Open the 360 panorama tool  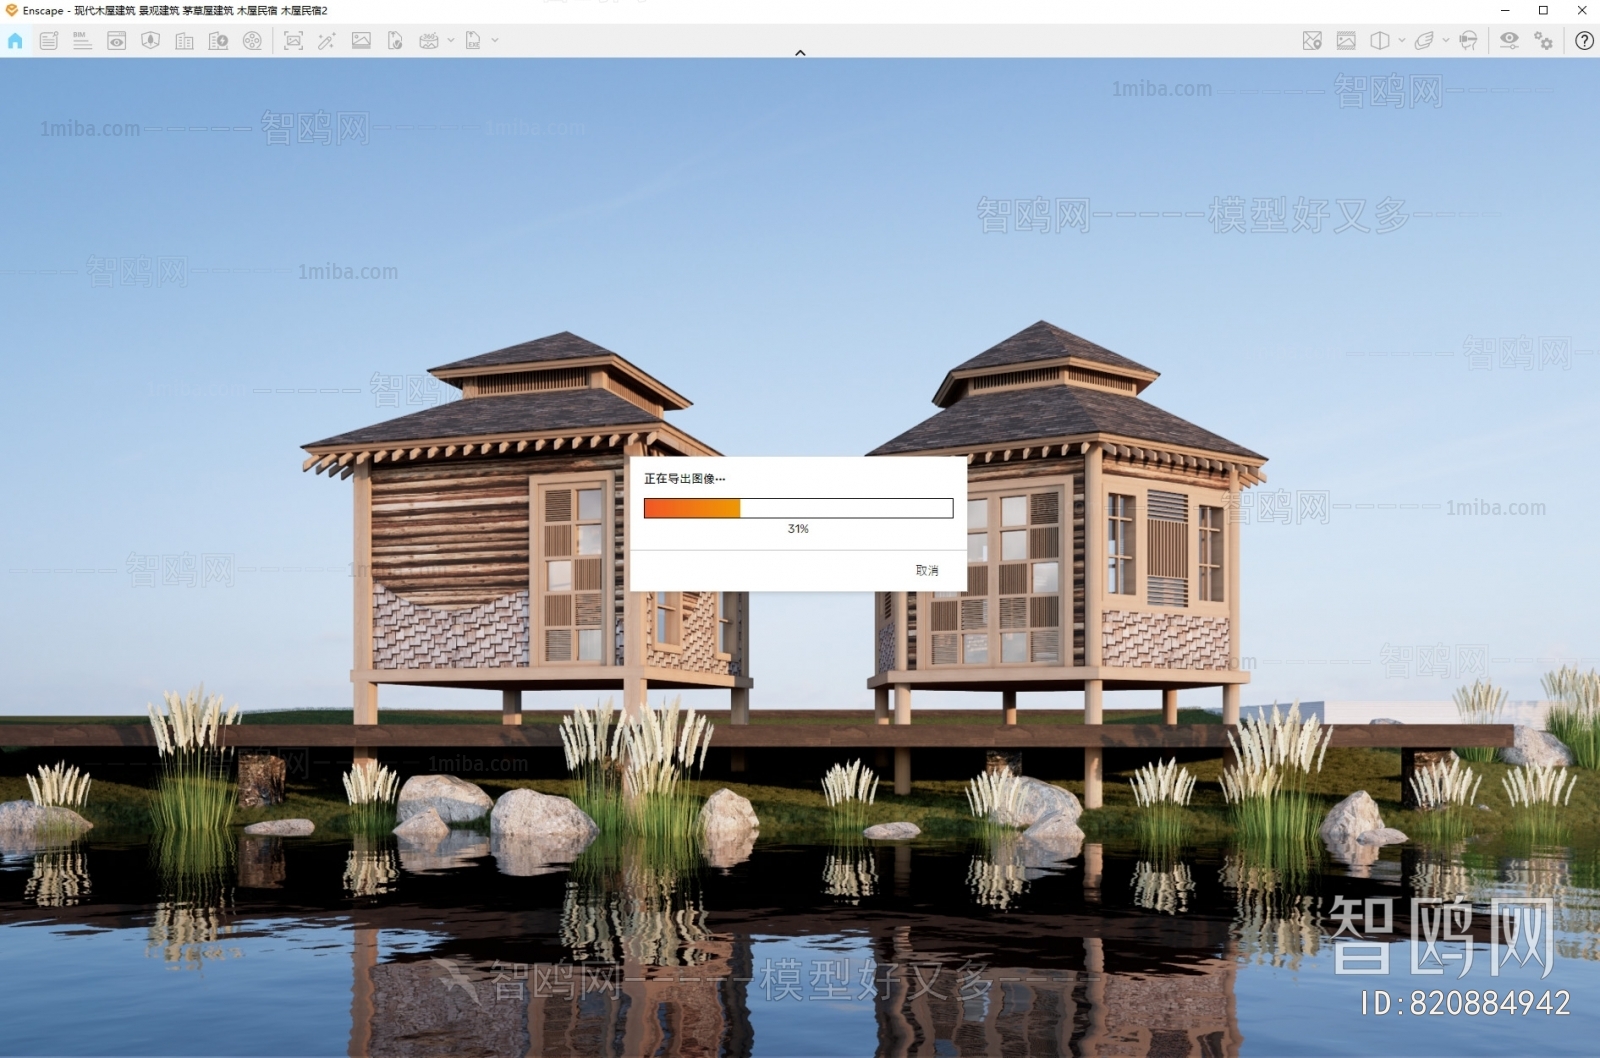pyautogui.click(x=430, y=41)
